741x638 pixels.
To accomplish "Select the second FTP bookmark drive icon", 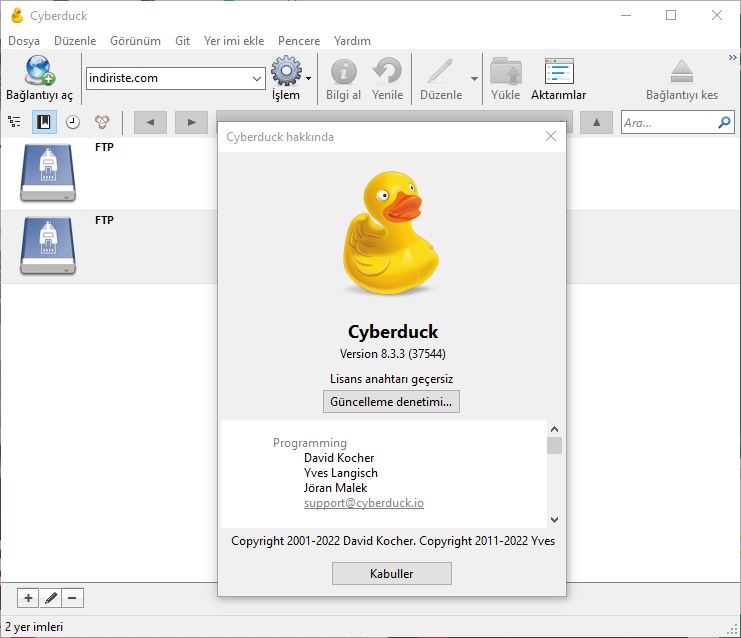I will (x=48, y=246).
